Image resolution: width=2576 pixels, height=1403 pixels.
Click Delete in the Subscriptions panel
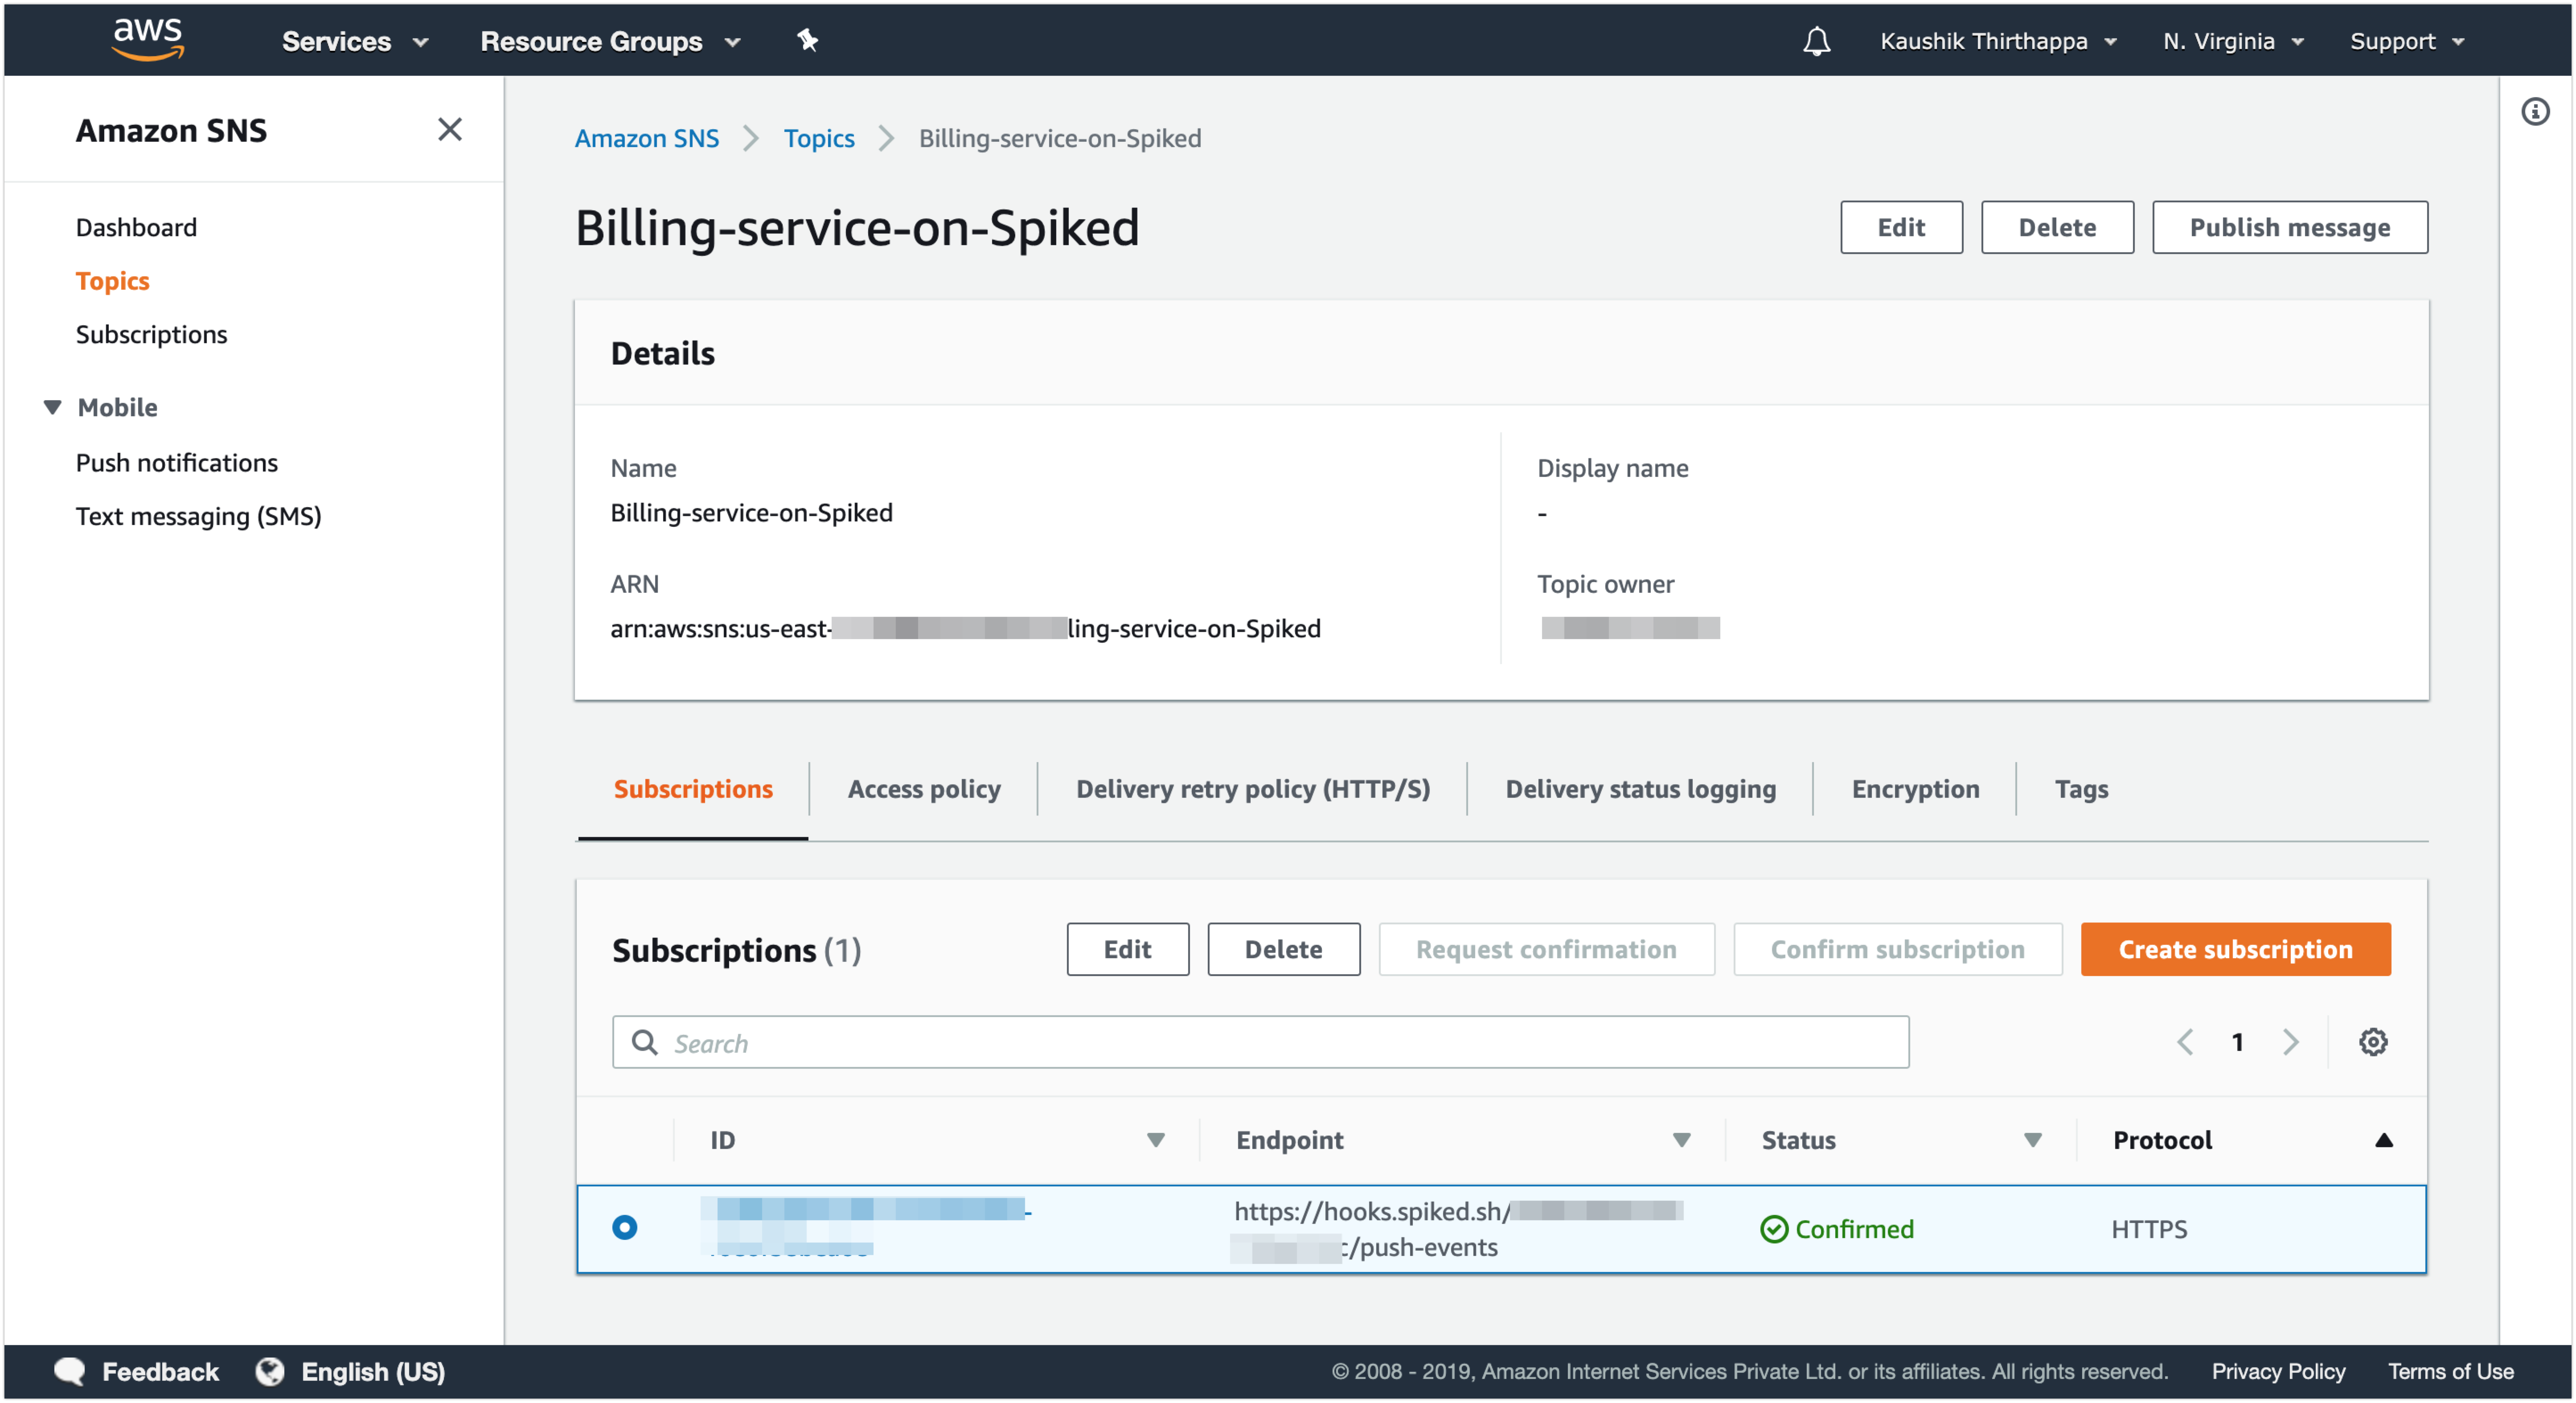point(1283,948)
